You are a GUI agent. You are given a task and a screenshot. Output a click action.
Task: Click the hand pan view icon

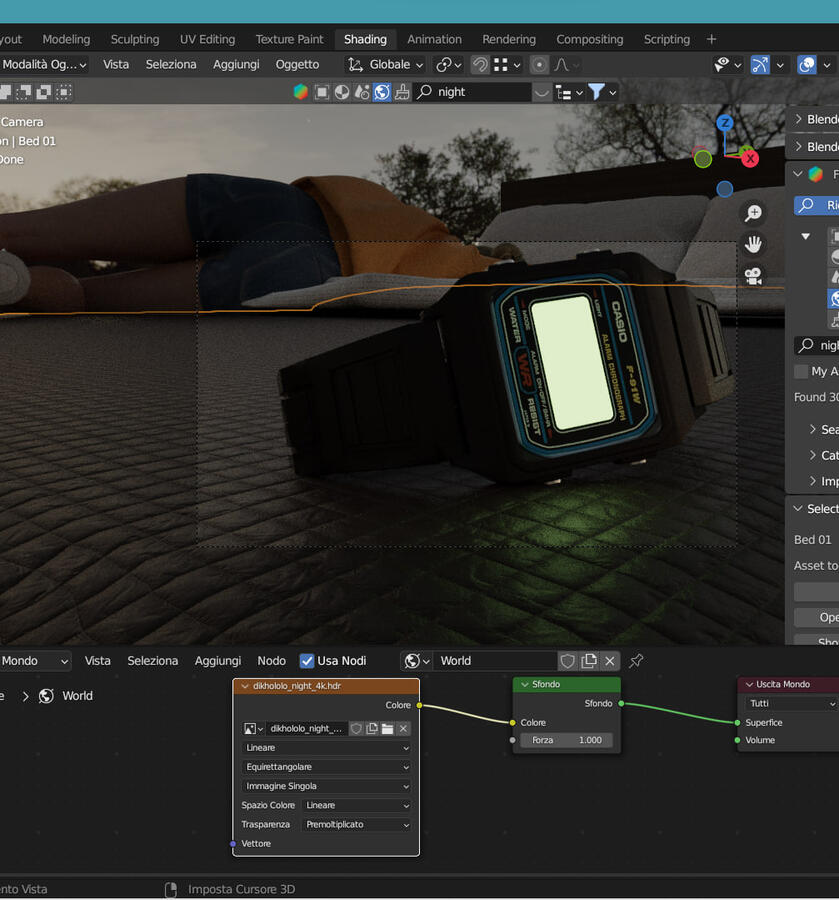pos(754,244)
